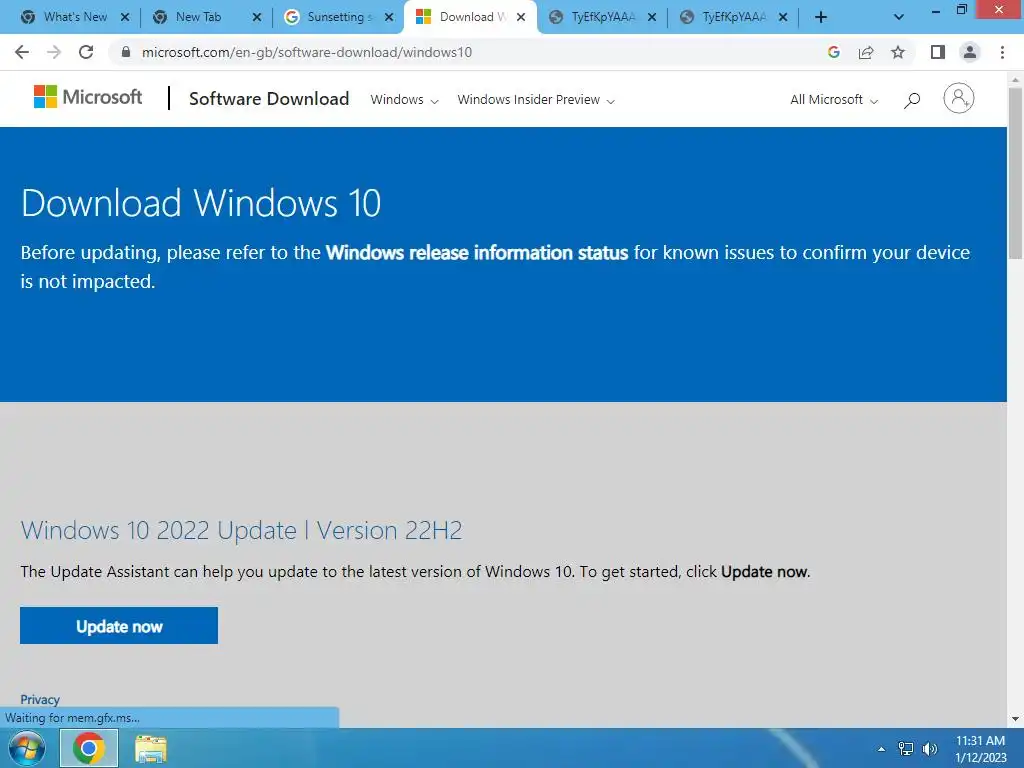Image resolution: width=1024 pixels, height=768 pixels.
Task: Expand the All Microsoft menu
Action: tap(833, 100)
